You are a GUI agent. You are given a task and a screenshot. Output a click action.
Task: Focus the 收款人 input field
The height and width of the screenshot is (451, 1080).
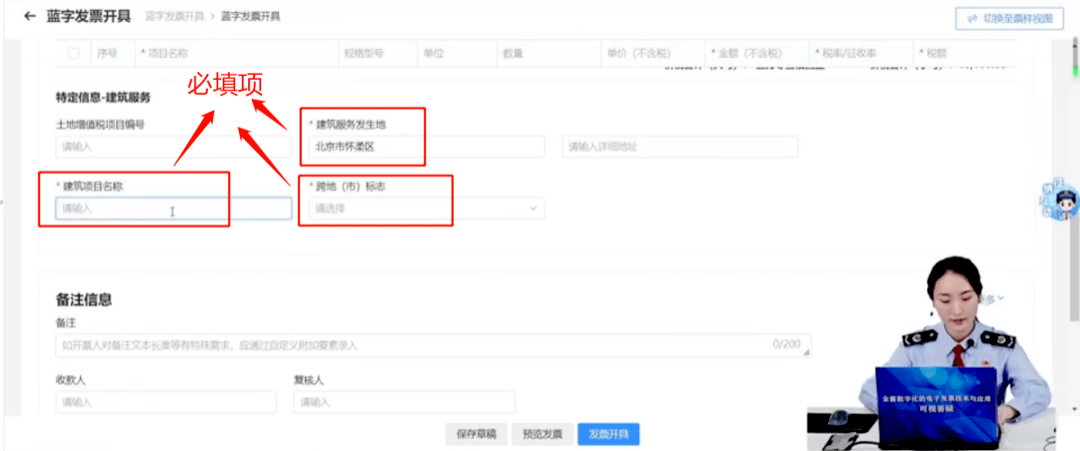[x=166, y=402]
